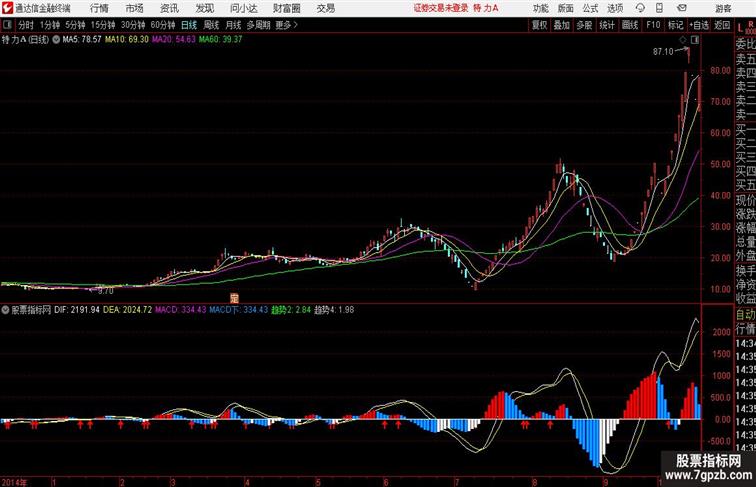Image resolution: width=756 pixels, height=487 pixels.
Task: Click the DEA: 2024.72 value
Action: [127, 310]
